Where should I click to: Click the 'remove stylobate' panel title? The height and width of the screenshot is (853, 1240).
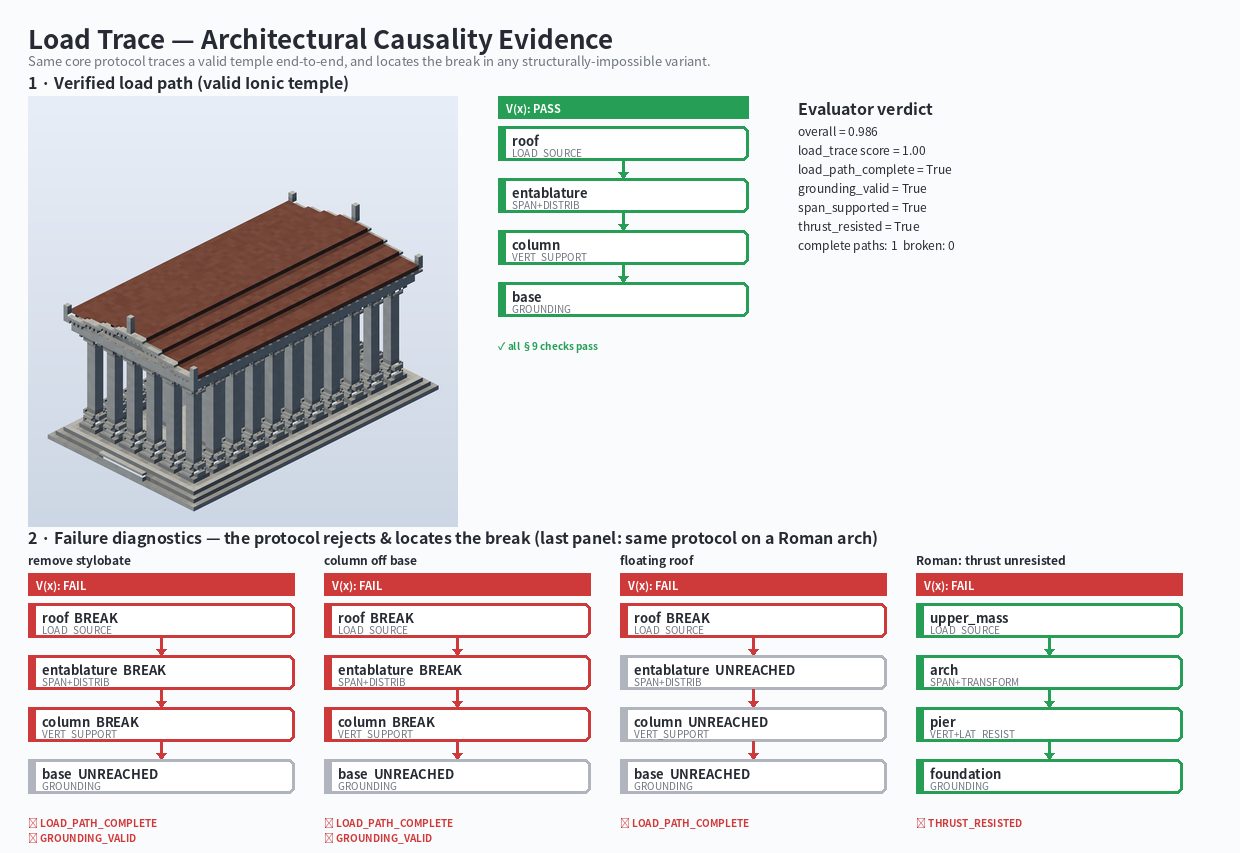[79, 561]
